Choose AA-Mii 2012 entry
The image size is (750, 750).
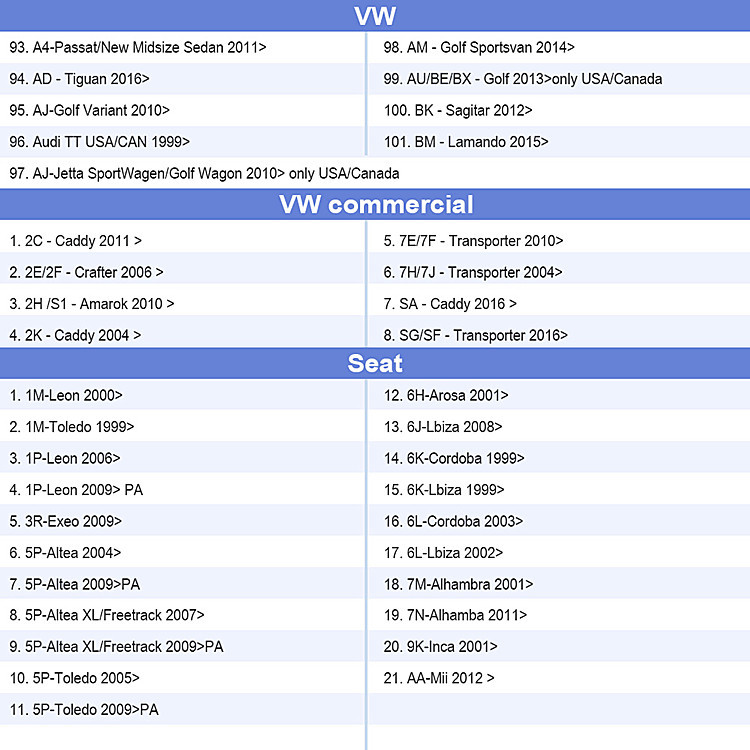(x=559, y=678)
